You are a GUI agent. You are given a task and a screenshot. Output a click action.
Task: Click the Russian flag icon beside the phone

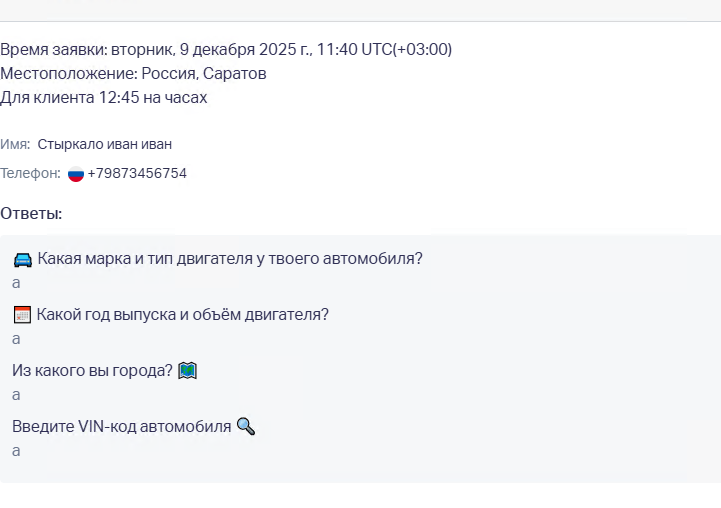(76, 174)
